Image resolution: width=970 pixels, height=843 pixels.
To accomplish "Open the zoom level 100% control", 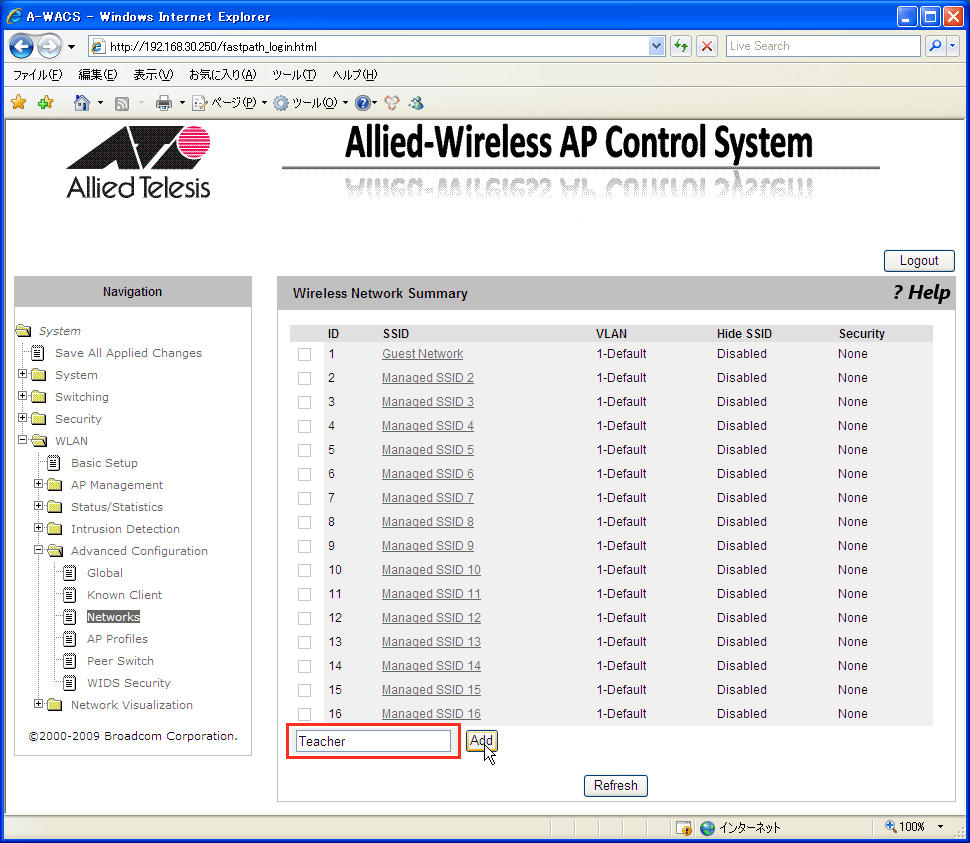I will [x=914, y=827].
